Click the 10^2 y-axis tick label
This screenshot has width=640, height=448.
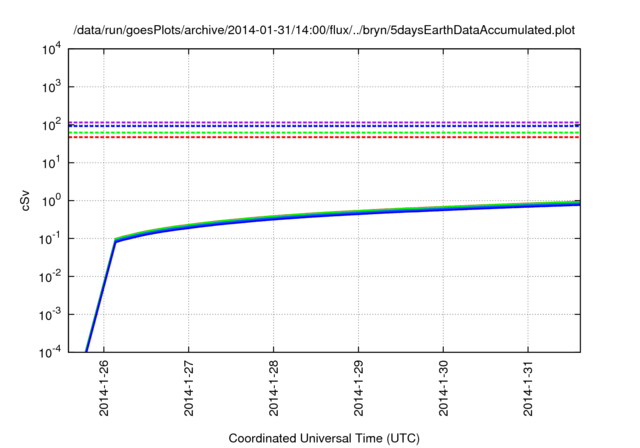coord(51,124)
